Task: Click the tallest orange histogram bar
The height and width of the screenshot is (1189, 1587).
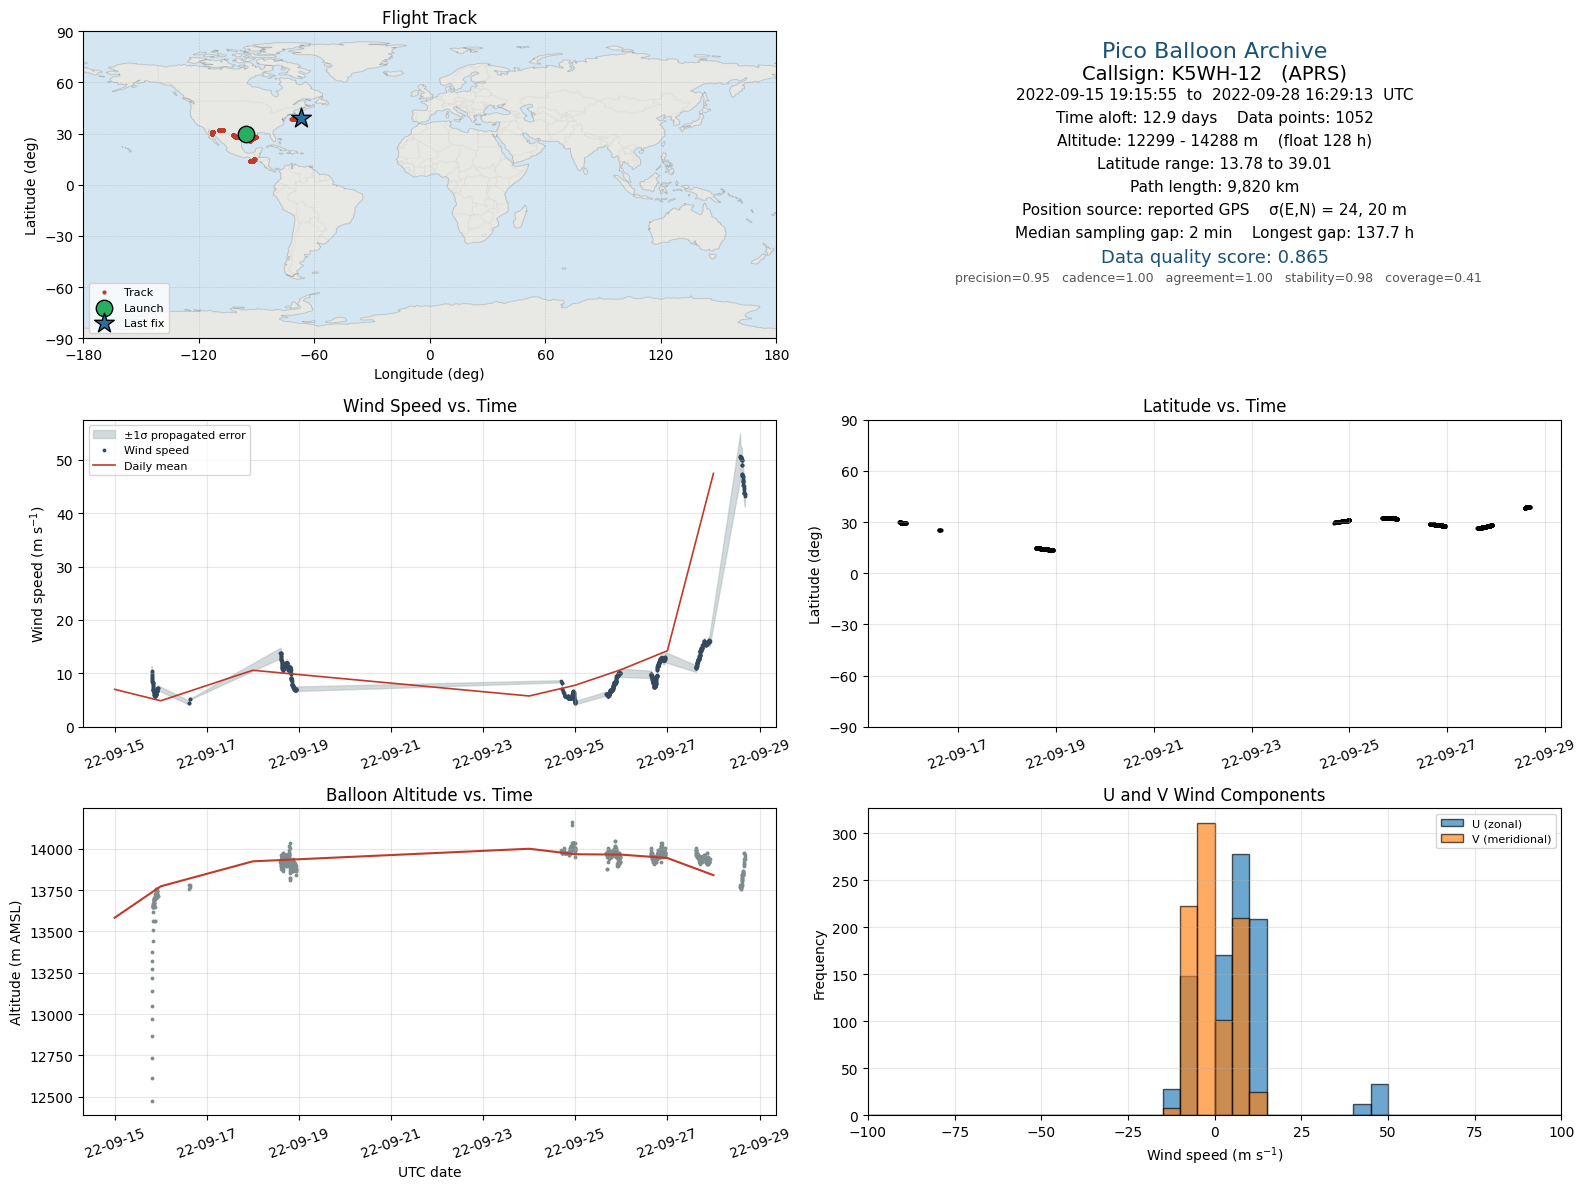Action: (1206, 969)
